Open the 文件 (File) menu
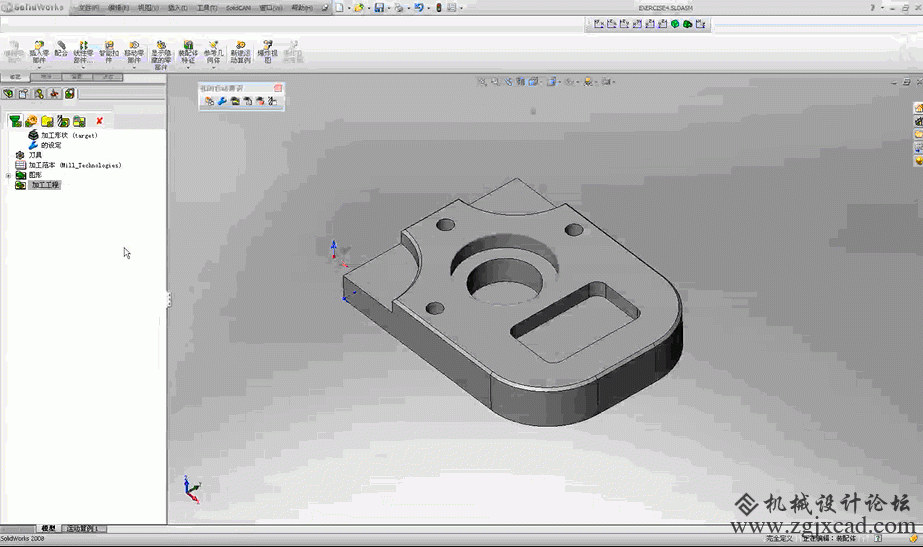The height and width of the screenshot is (547, 923). coord(88,8)
